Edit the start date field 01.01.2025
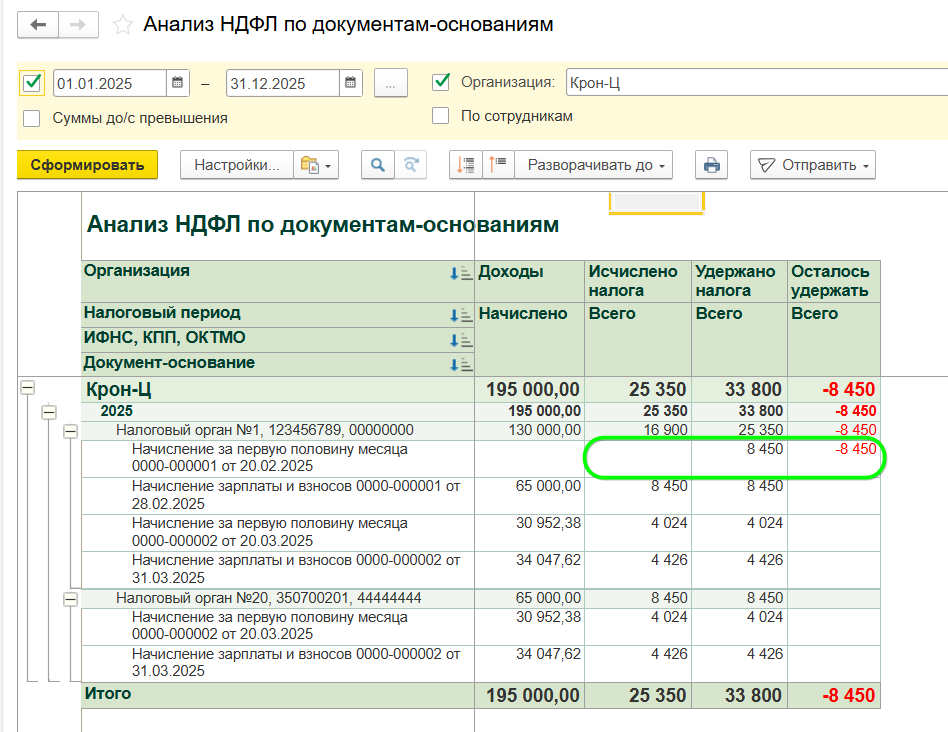948x732 pixels. pos(110,83)
